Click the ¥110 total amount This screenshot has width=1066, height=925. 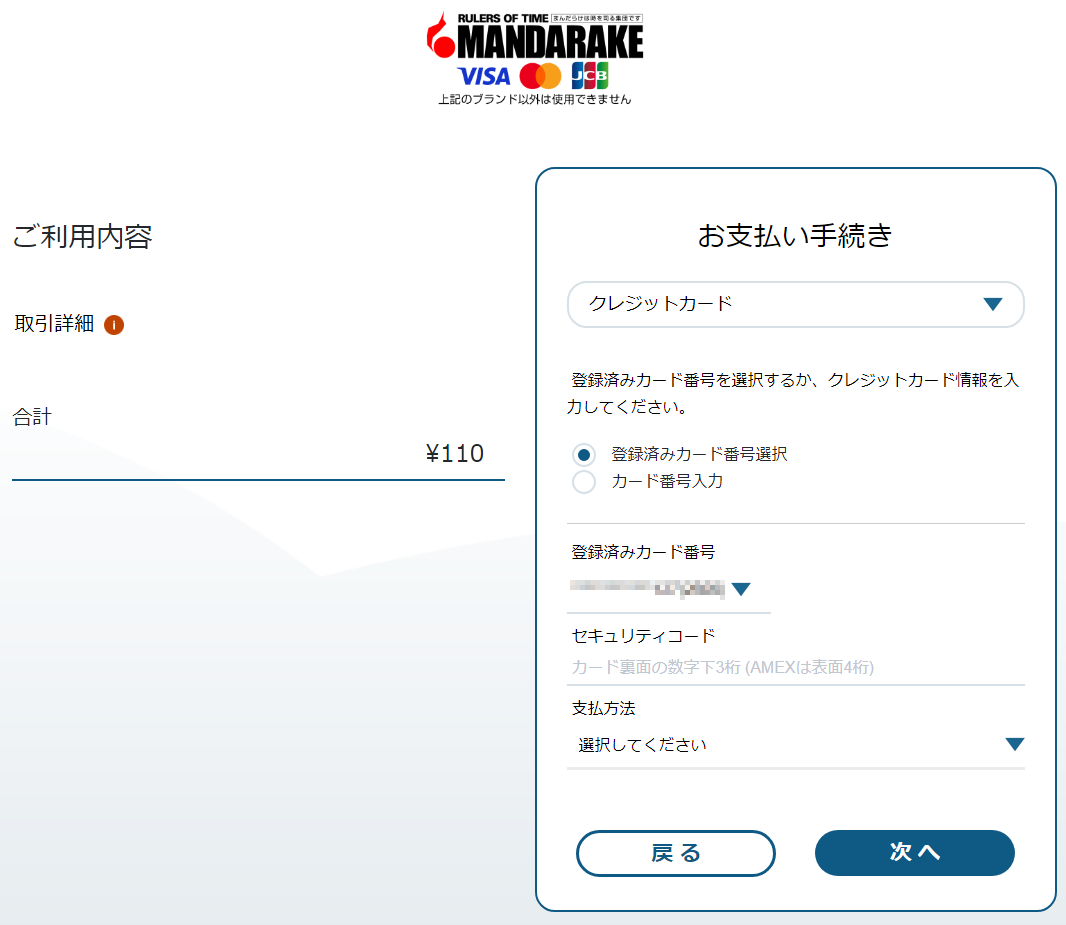coord(455,454)
